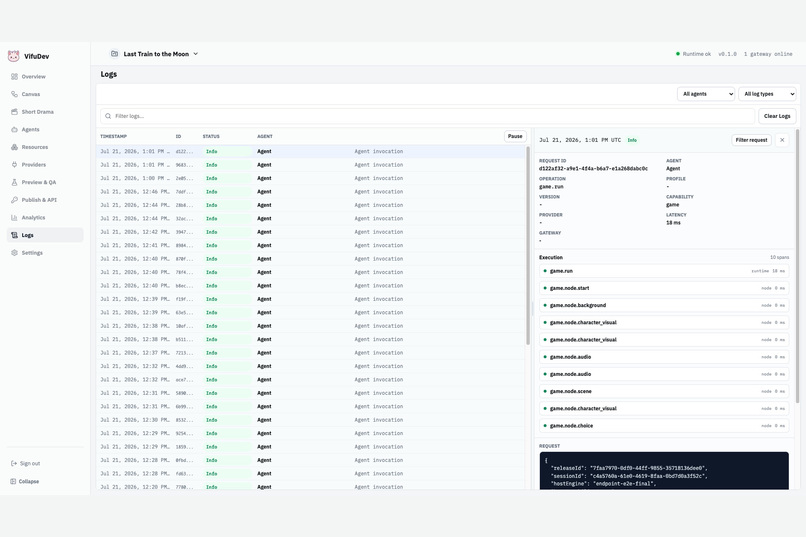806x537 pixels.
Task: Click the STATUS column header
Action: 211,136
